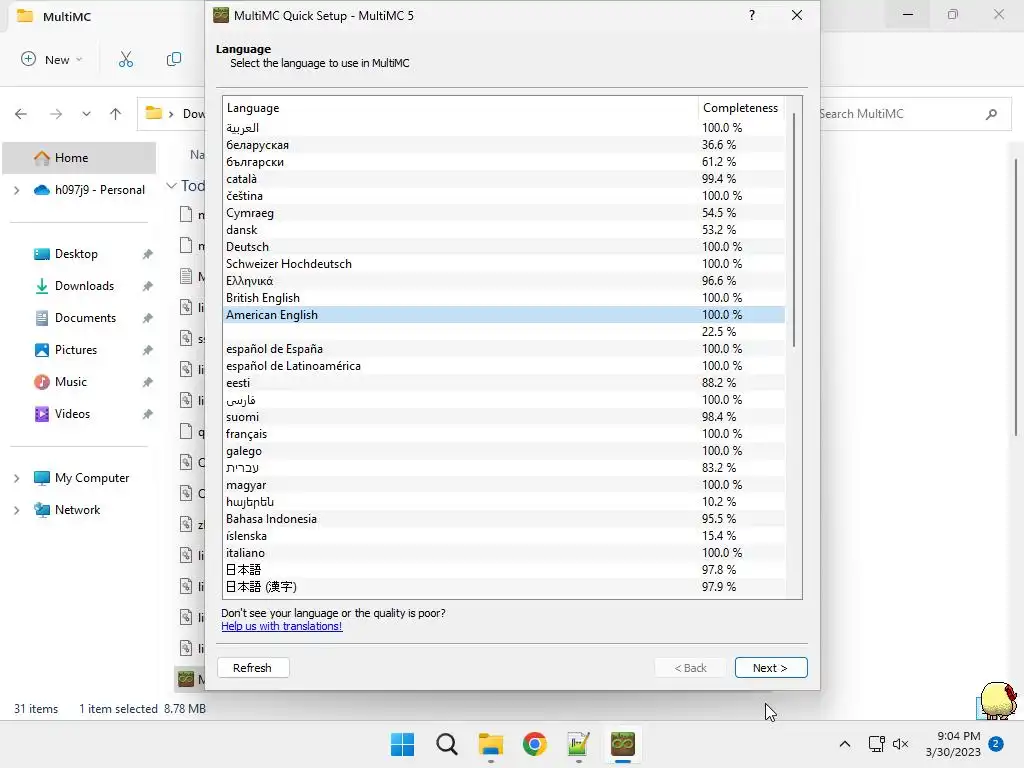Viewport: 1024px width, 768px height.
Task: Open the Help us with translations link
Action: pyautogui.click(x=281, y=626)
